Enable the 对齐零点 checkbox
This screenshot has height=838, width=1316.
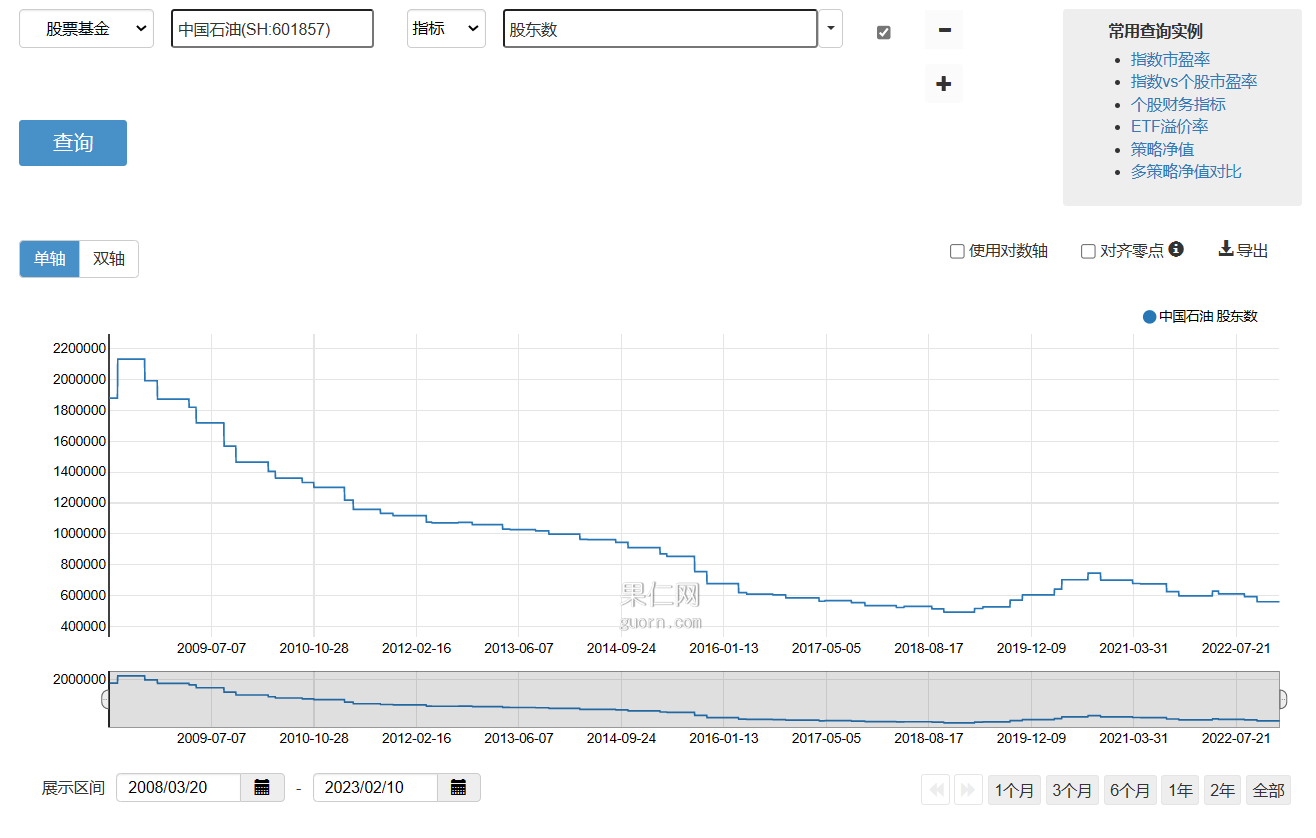(1088, 251)
